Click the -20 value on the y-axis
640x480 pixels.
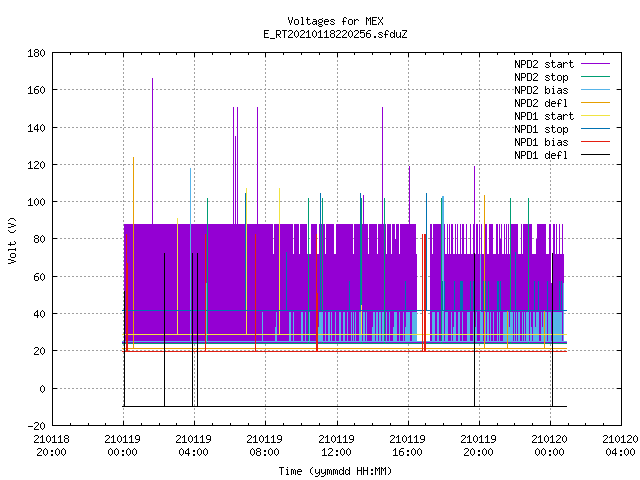click(x=36, y=426)
